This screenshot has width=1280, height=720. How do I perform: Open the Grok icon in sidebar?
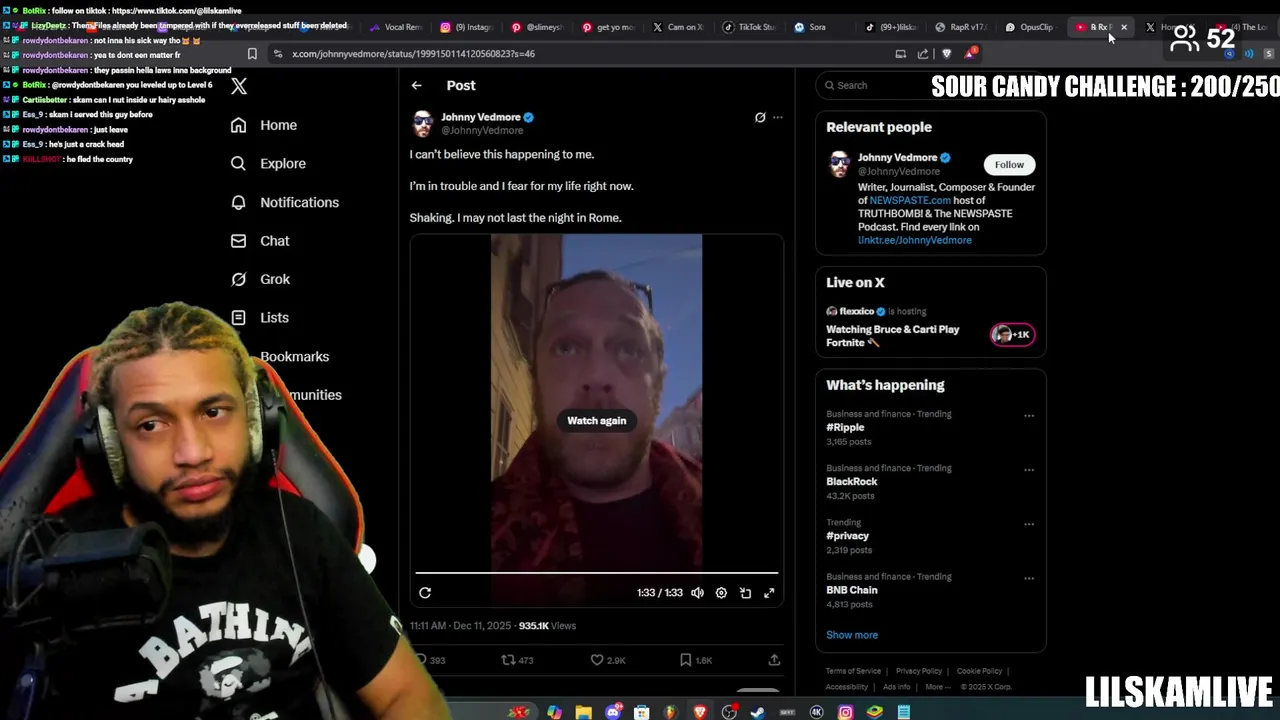point(238,279)
